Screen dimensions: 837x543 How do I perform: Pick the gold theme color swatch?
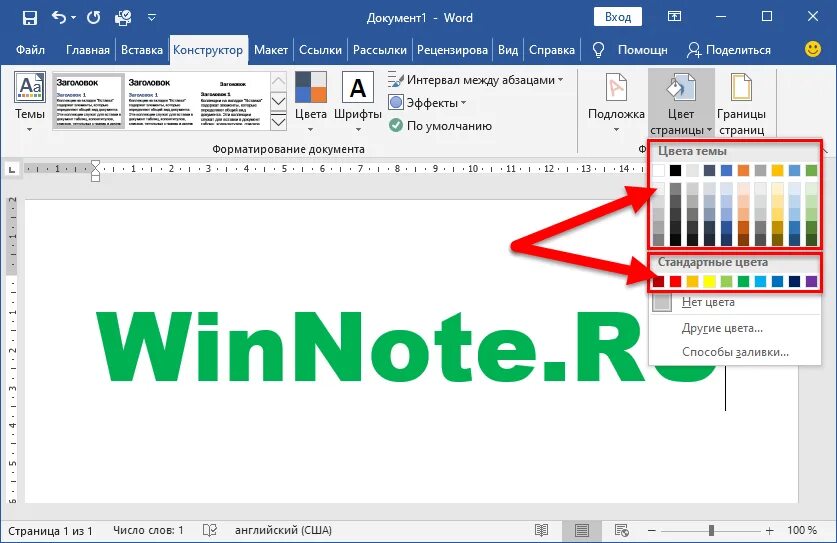click(x=778, y=170)
